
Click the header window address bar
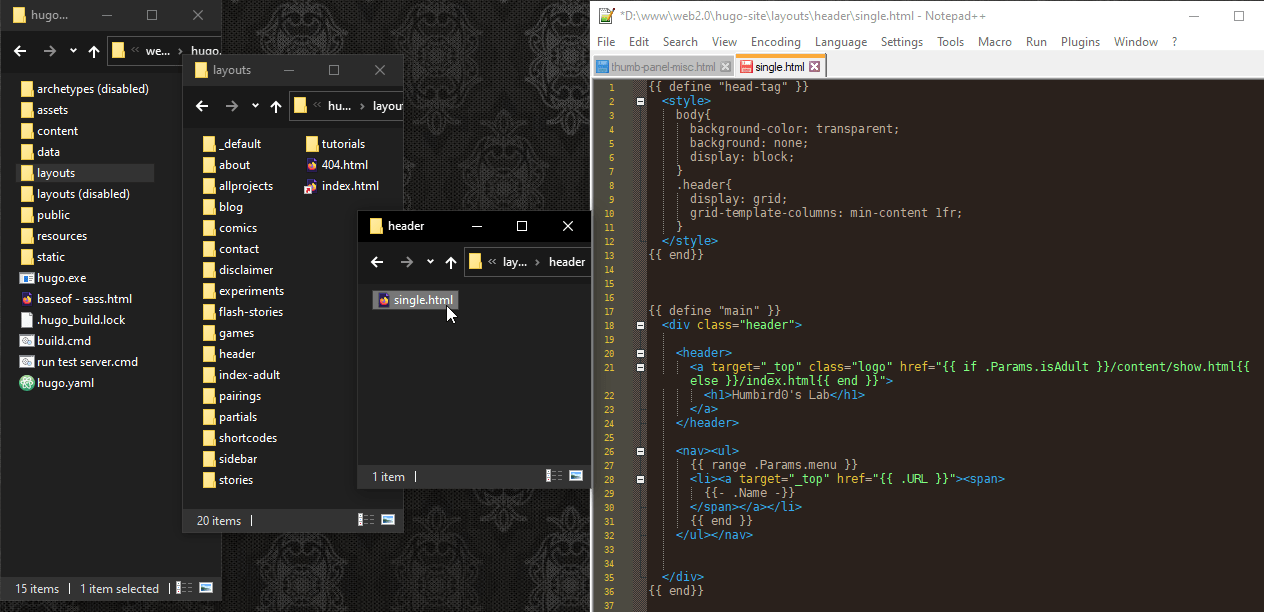[x=528, y=262]
